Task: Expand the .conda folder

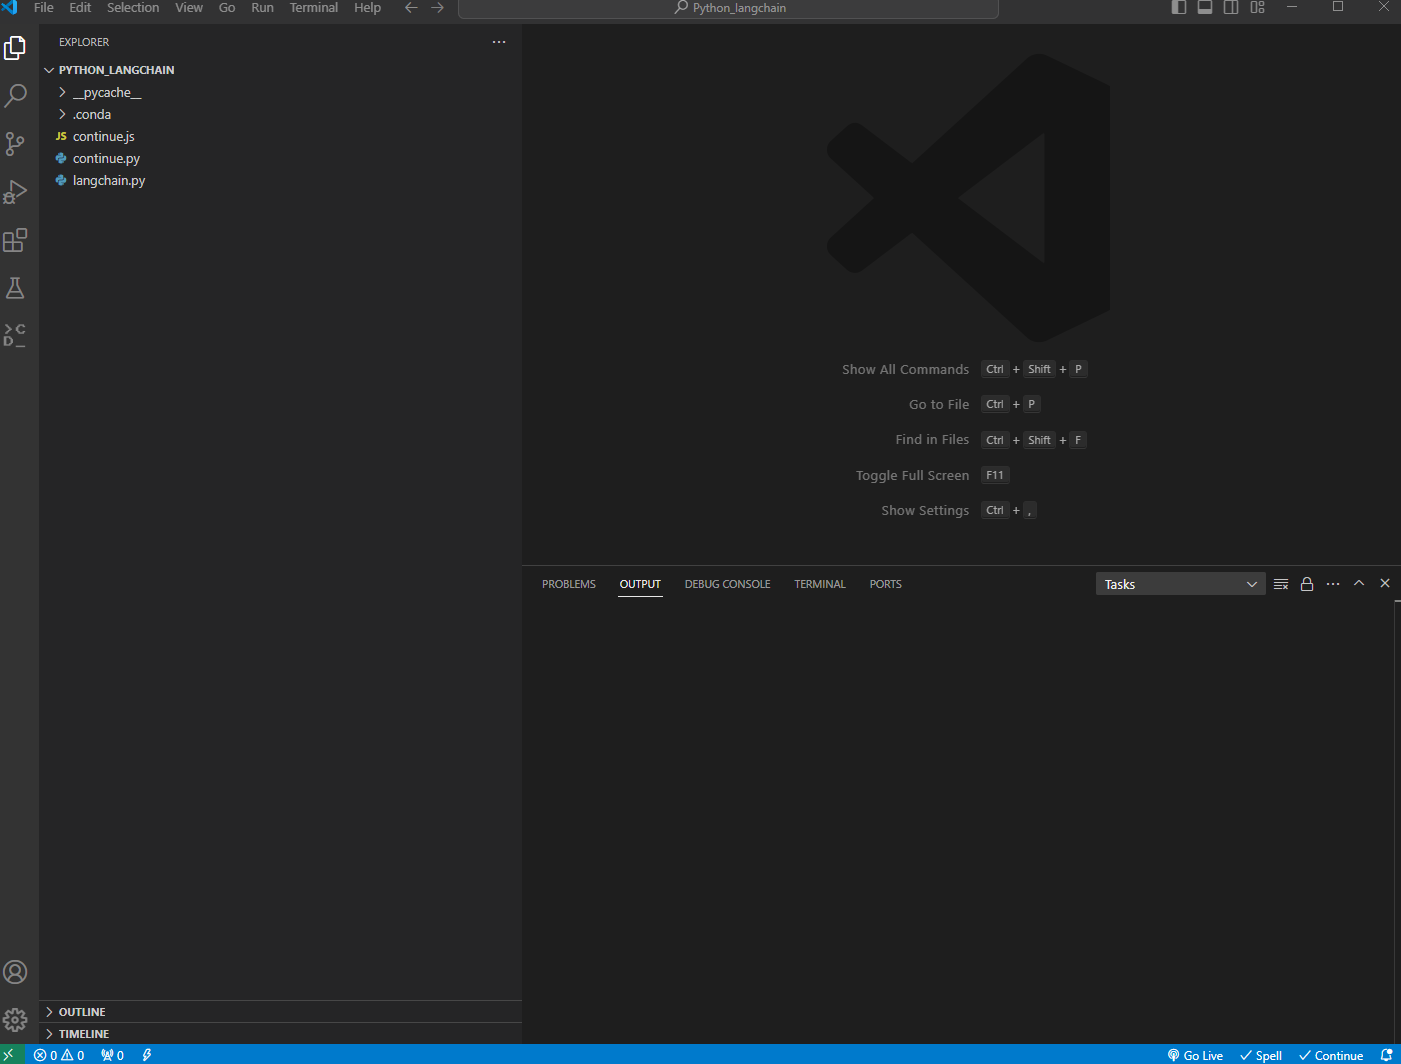Action: click(x=280, y=114)
